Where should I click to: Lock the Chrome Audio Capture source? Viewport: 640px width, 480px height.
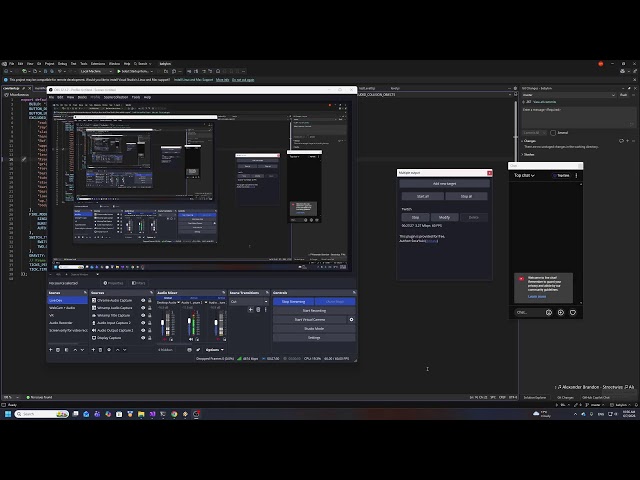[149, 300]
